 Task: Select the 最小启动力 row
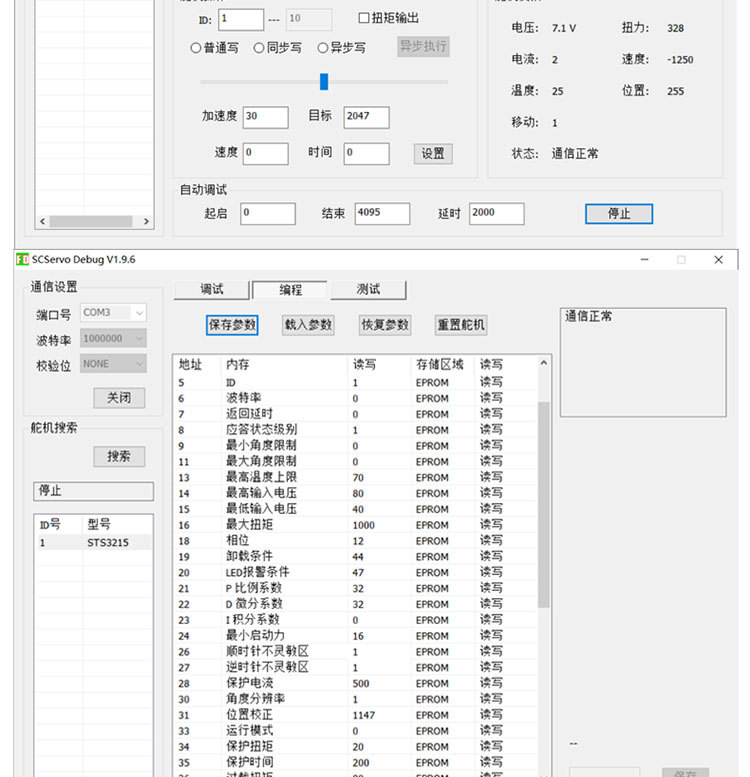pyautogui.click(x=356, y=636)
